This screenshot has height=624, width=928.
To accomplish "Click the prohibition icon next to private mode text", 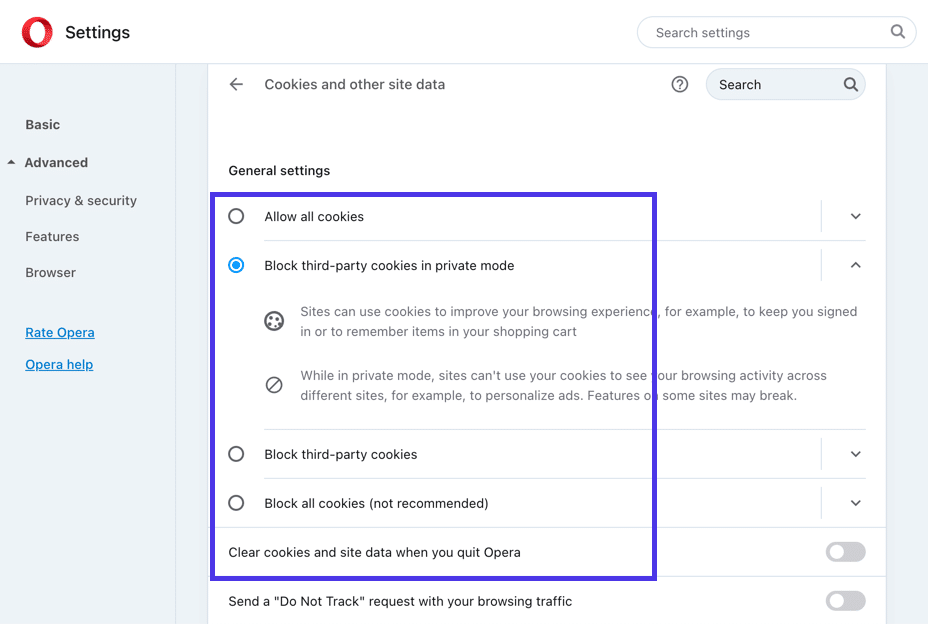I will tap(274, 384).
